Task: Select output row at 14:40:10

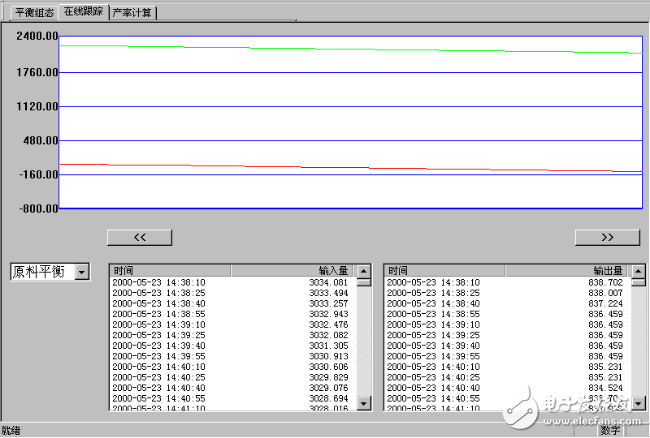Action: (x=505, y=366)
